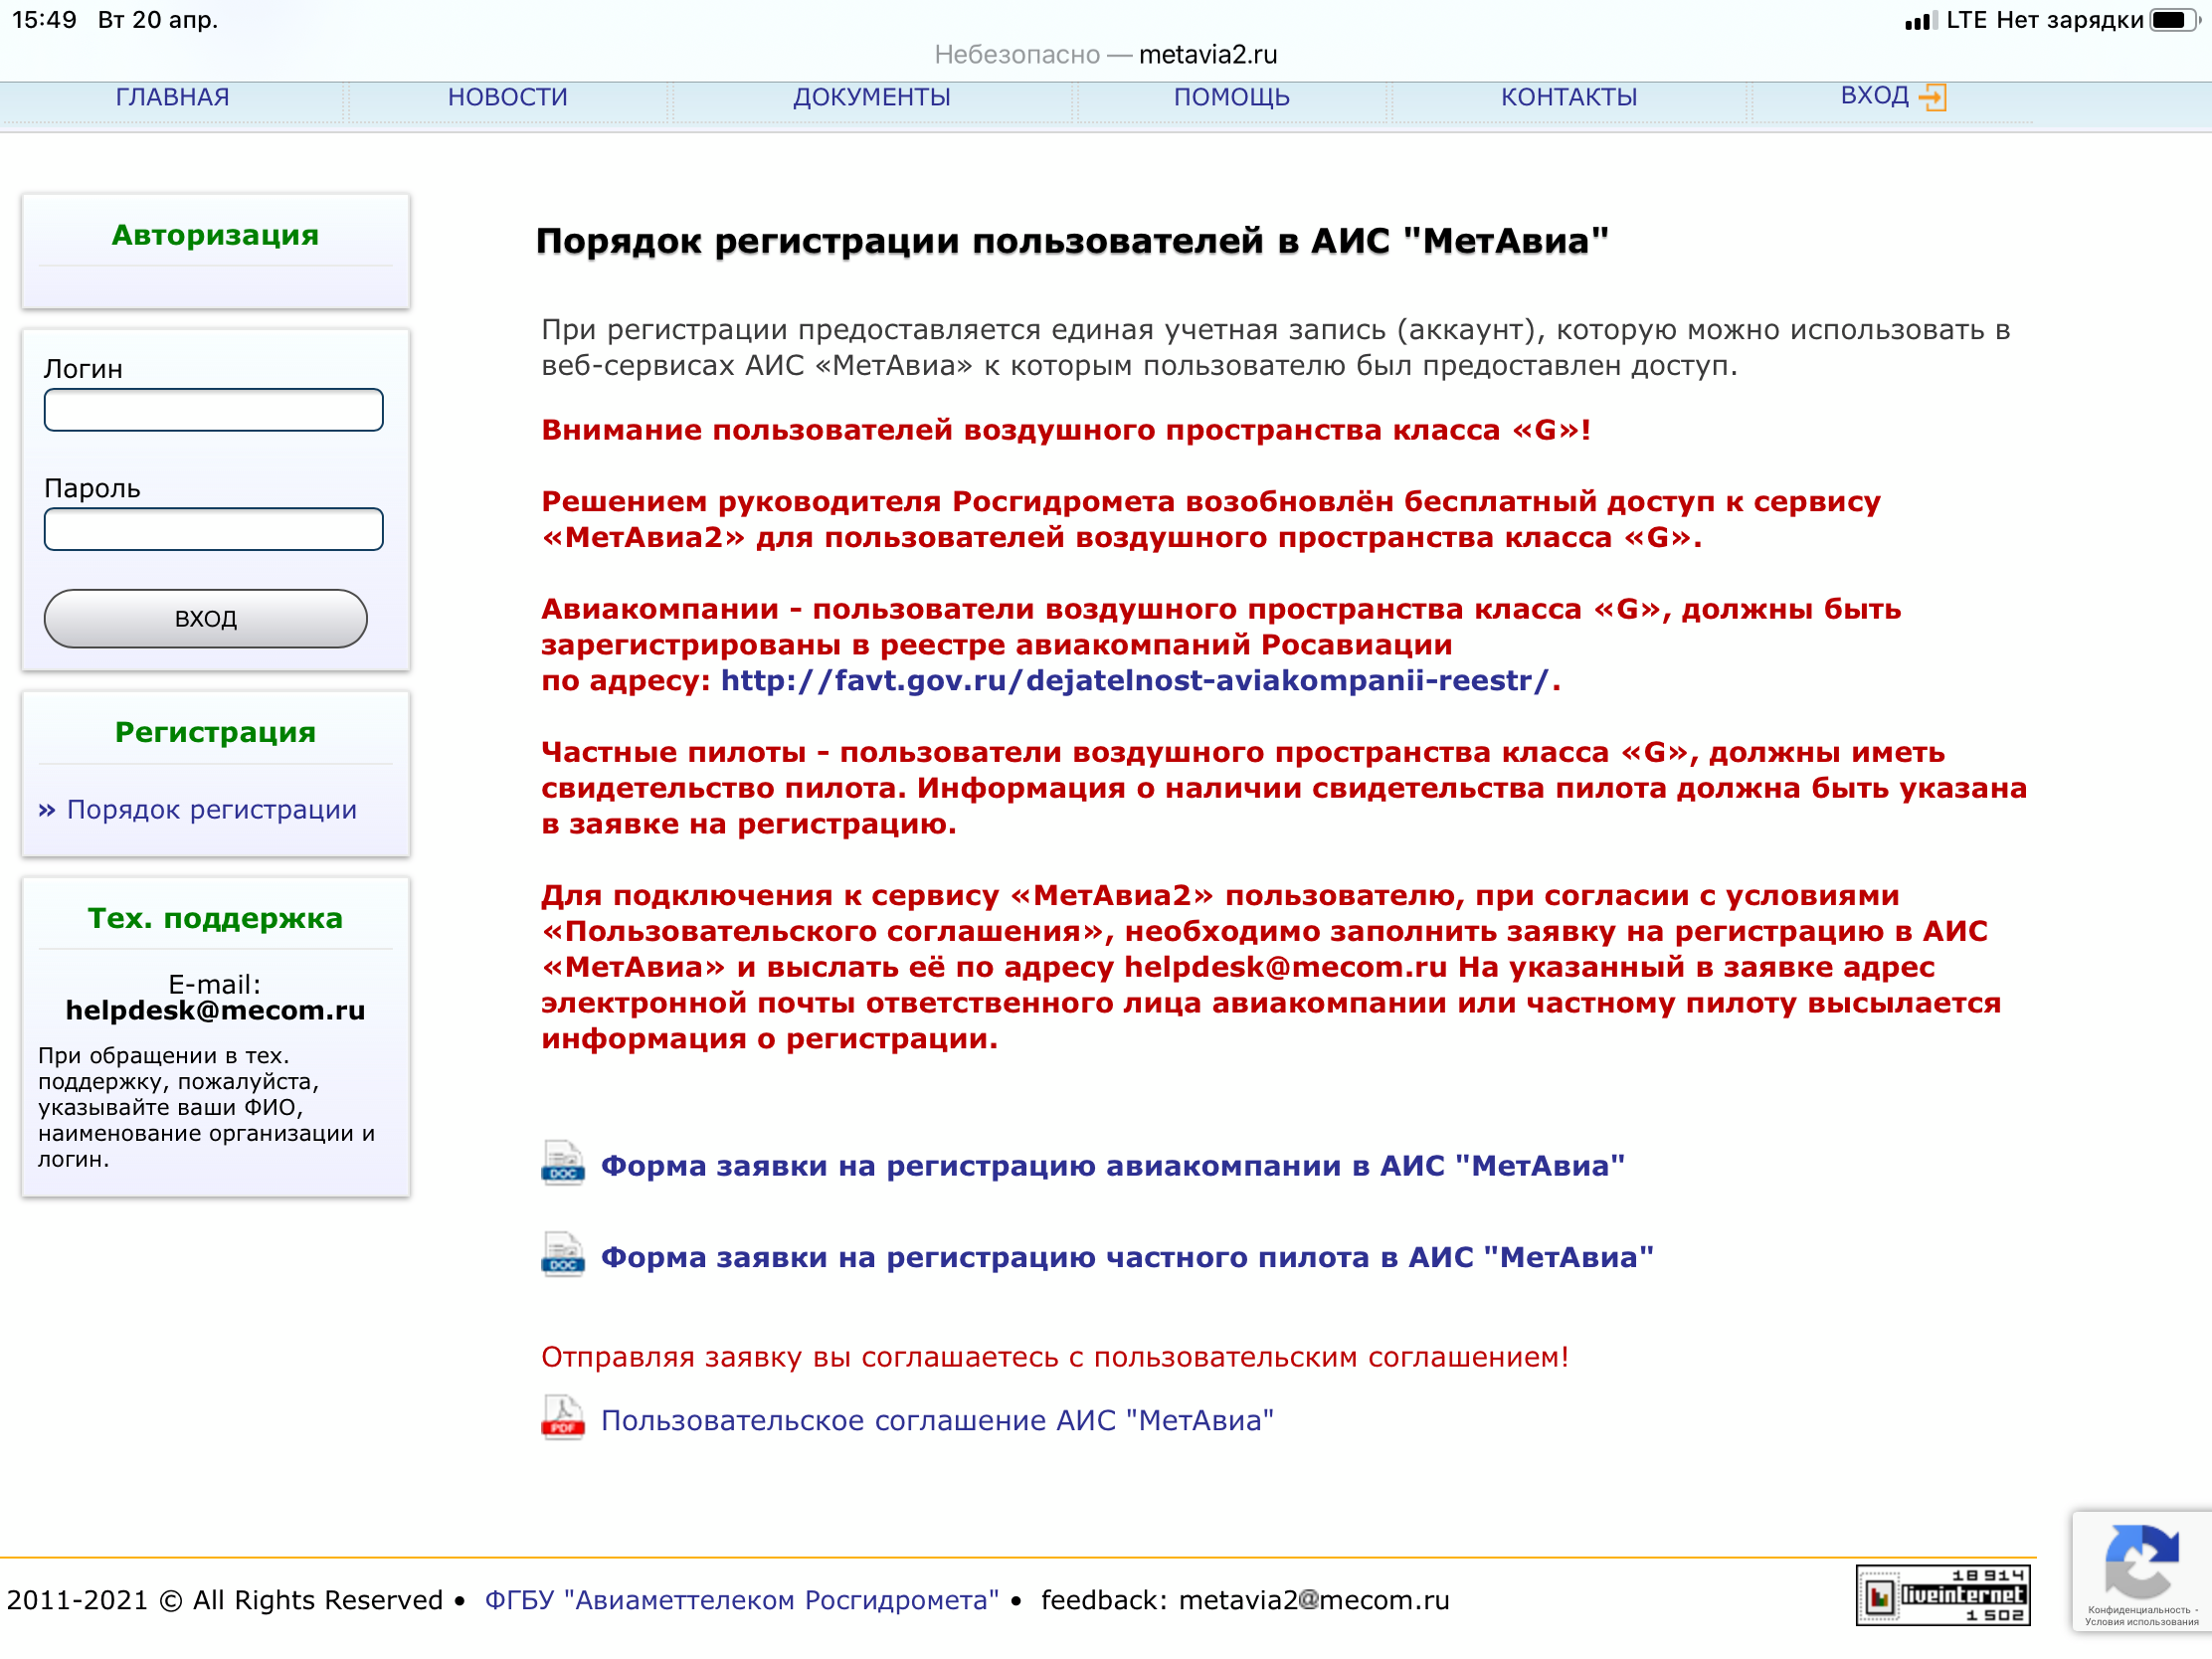
Task: Open the liveinternet counter badge
Action: pos(1942,1594)
